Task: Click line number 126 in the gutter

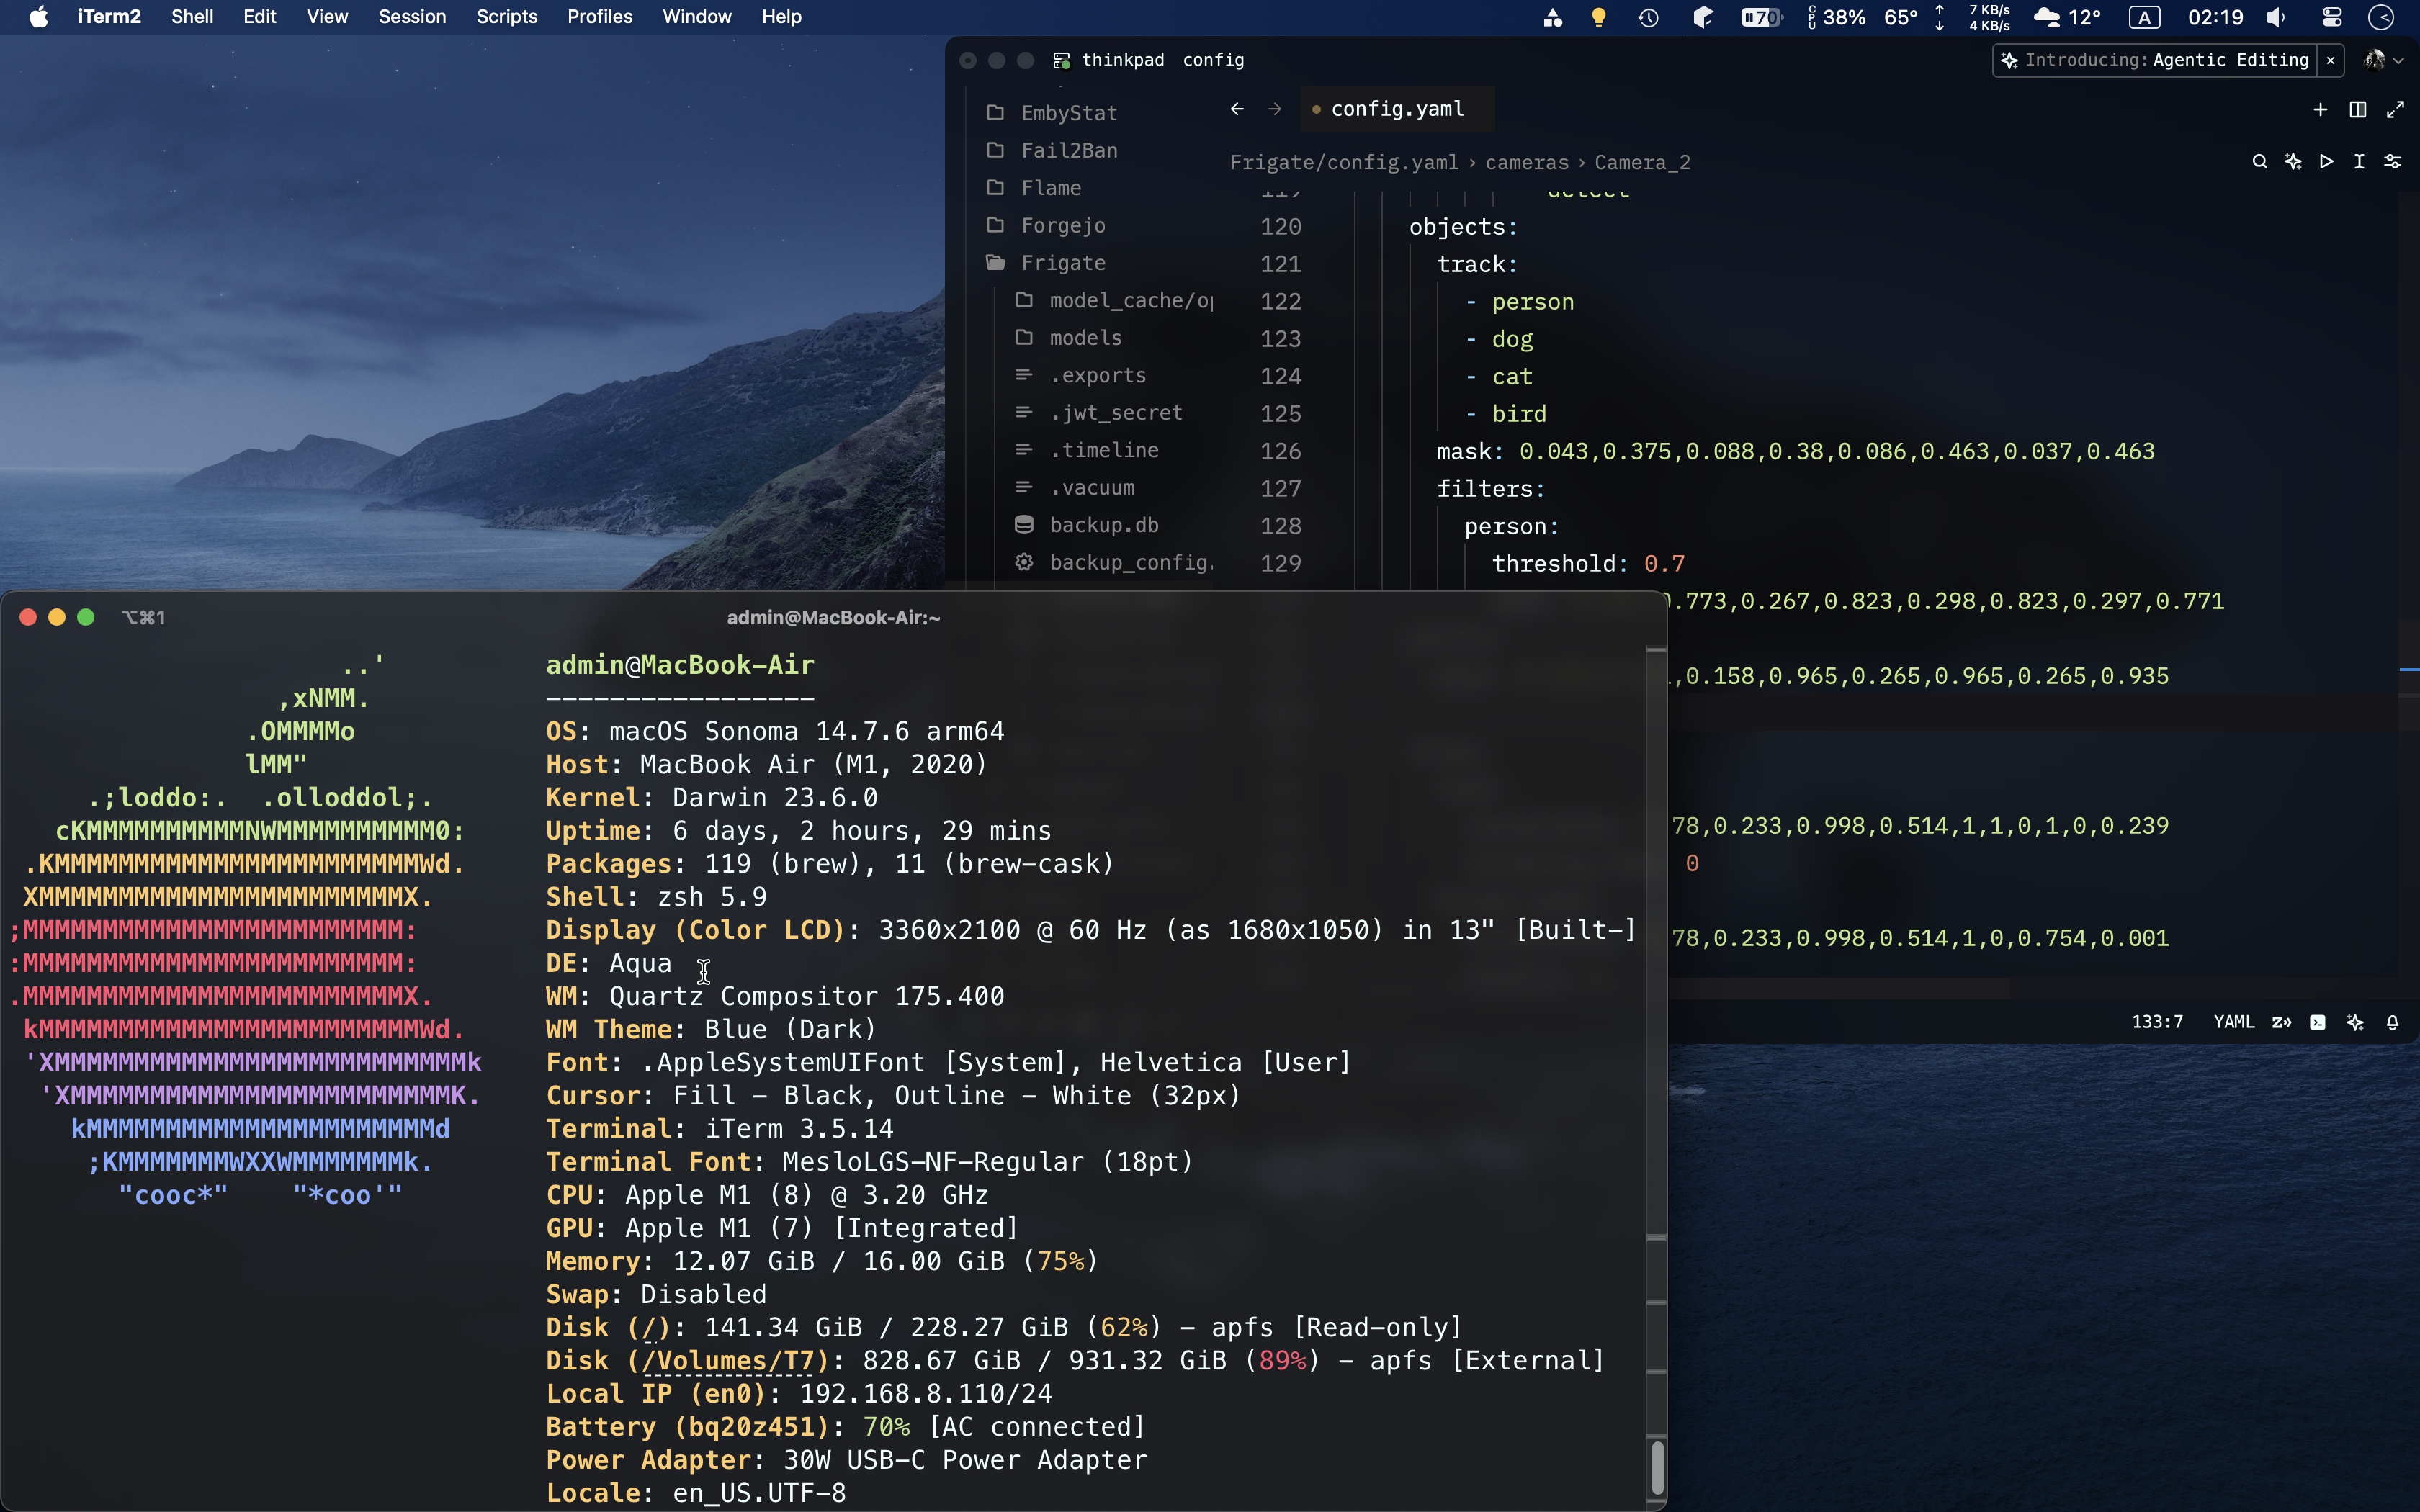Action: click(x=1280, y=451)
